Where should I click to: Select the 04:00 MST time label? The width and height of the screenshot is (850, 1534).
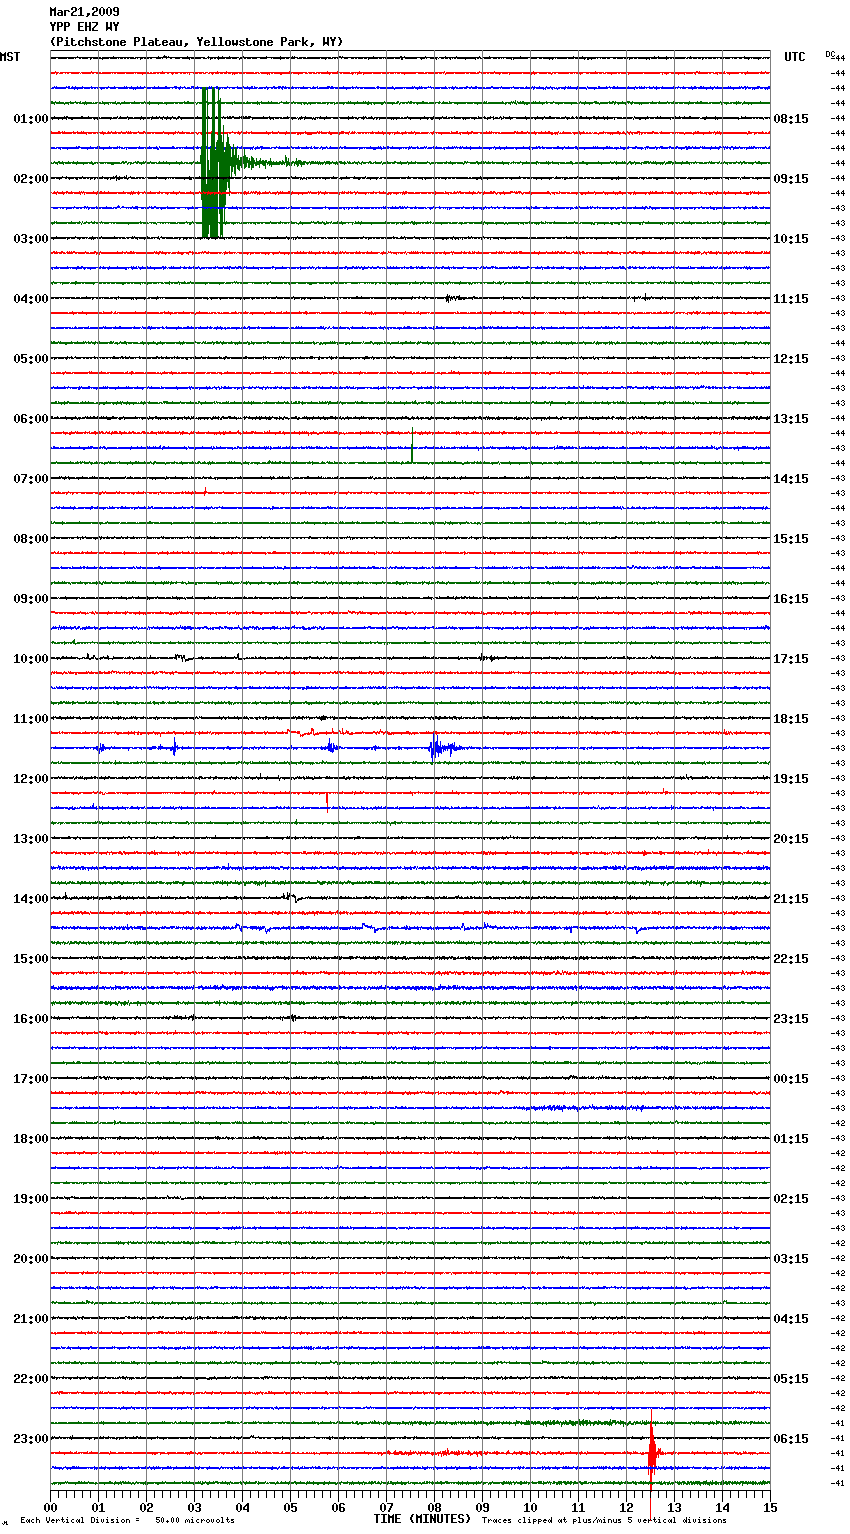click(31, 299)
